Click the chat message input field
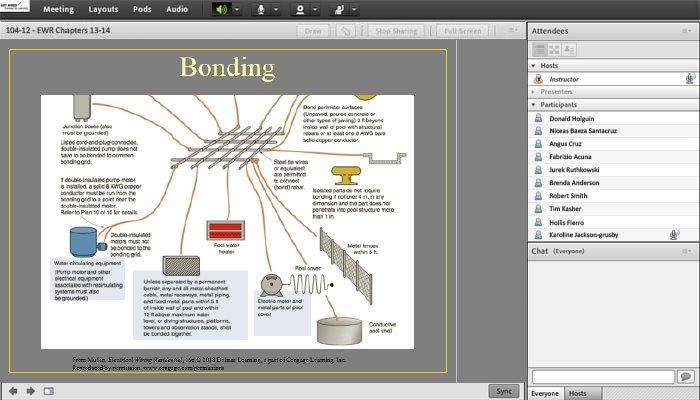The image size is (700, 400). click(602, 376)
